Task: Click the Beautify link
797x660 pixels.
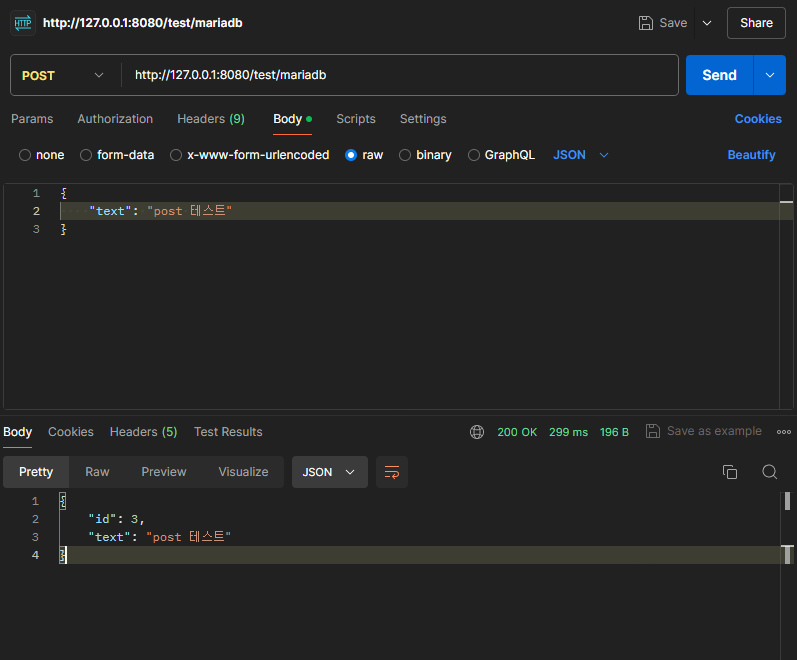Action: [x=751, y=155]
